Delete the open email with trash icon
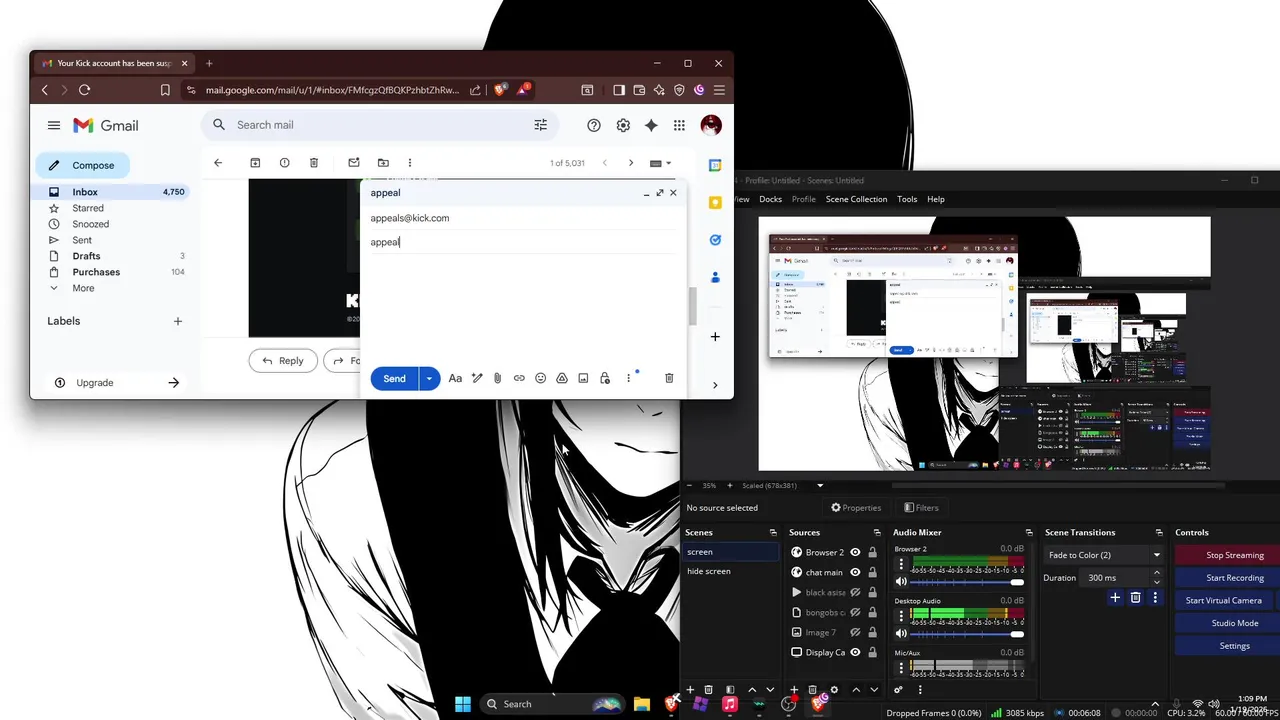Image resolution: width=1280 pixels, height=720 pixels. tap(314, 163)
